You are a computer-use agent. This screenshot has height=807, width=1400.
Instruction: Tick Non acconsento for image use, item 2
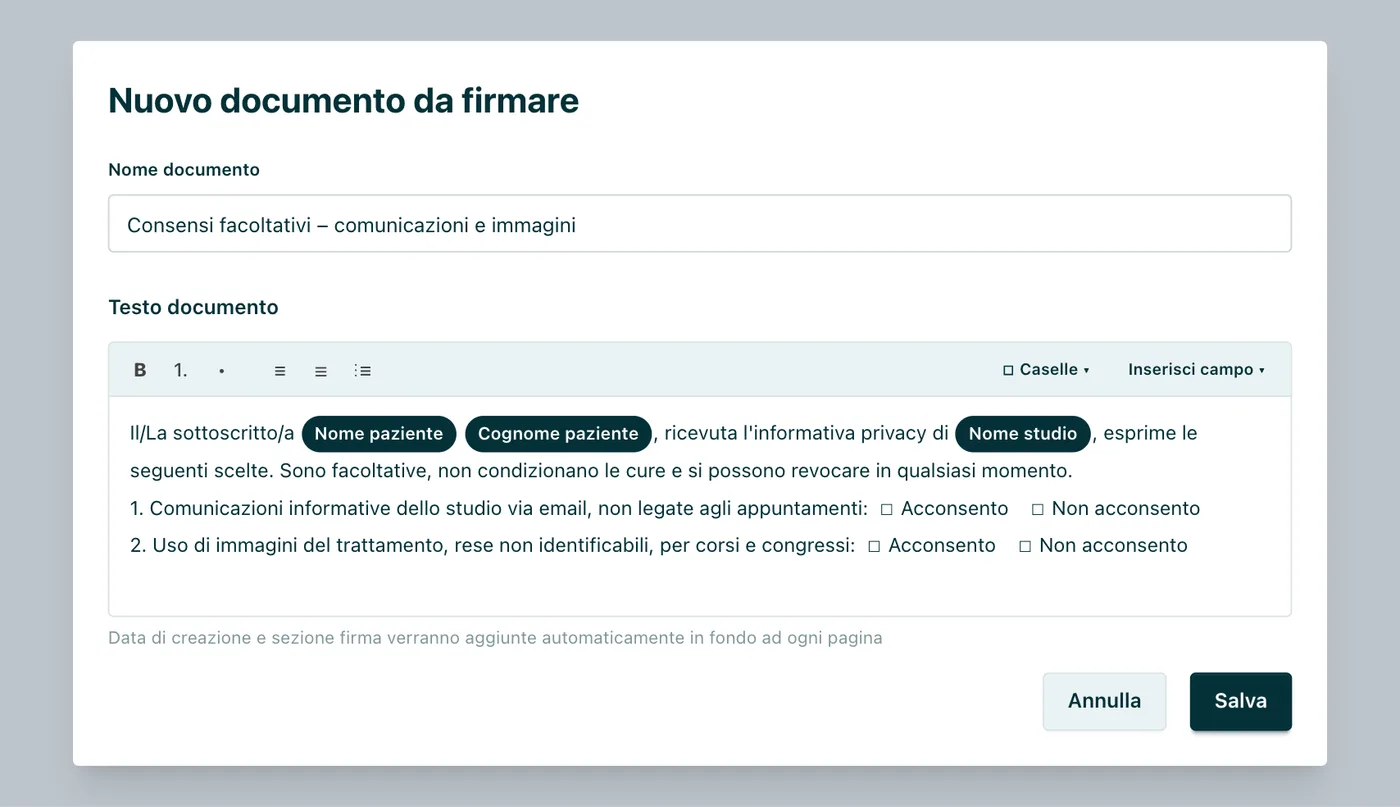click(1024, 546)
